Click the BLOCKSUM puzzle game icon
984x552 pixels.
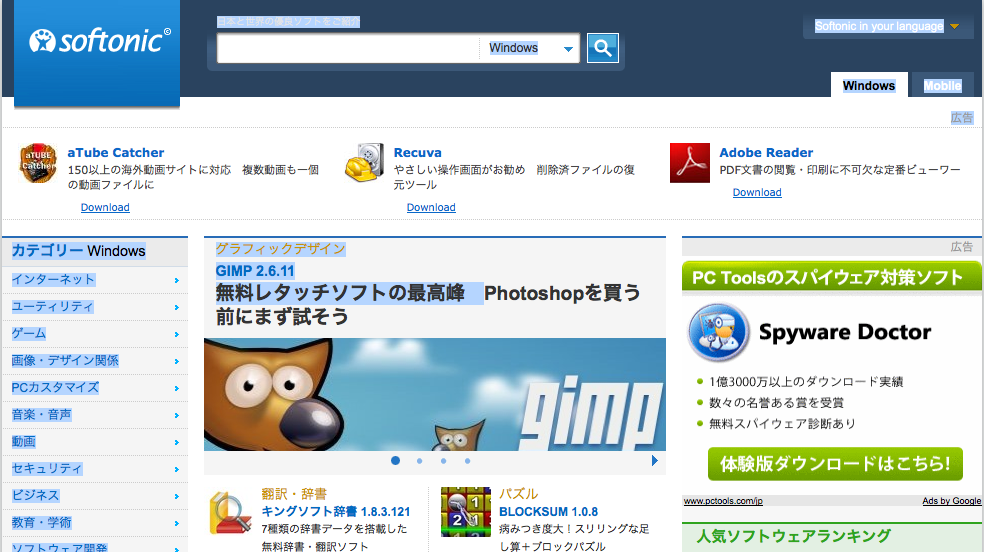(466, 512)
